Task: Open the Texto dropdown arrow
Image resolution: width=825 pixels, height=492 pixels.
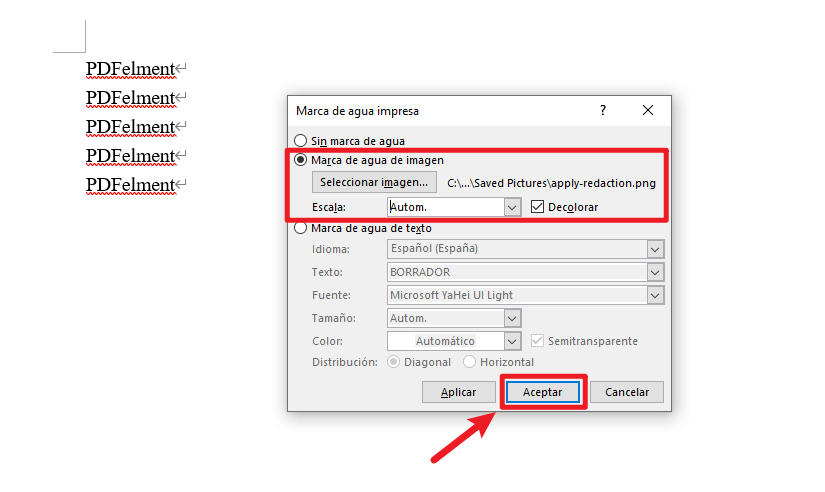Action: pyautogui.click(x=655, y=272)
